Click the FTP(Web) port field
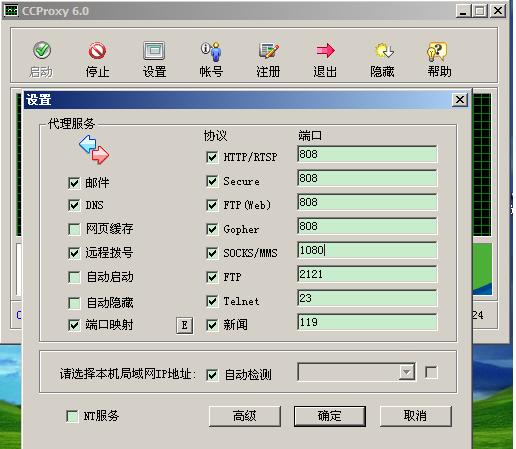Screen dimensions: 516x449 tap(367, 202)
